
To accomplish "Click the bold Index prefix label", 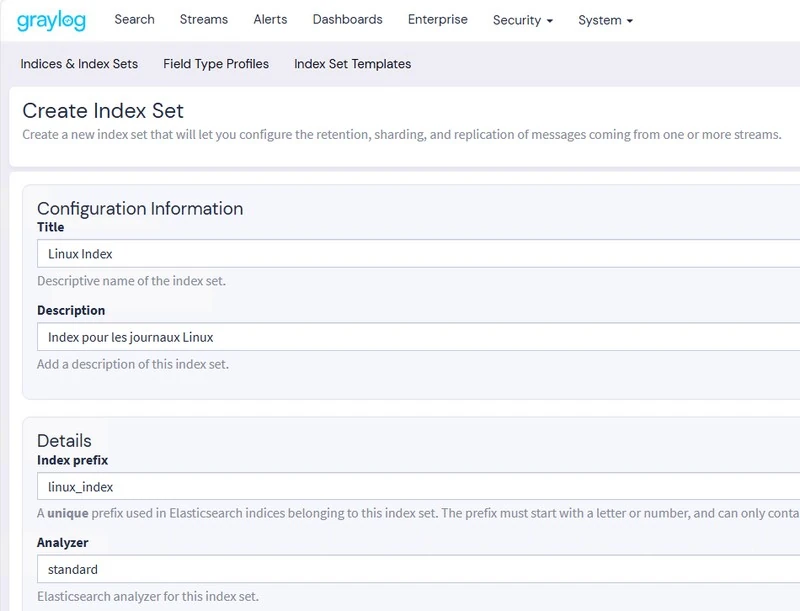I will tap(72, 460).
